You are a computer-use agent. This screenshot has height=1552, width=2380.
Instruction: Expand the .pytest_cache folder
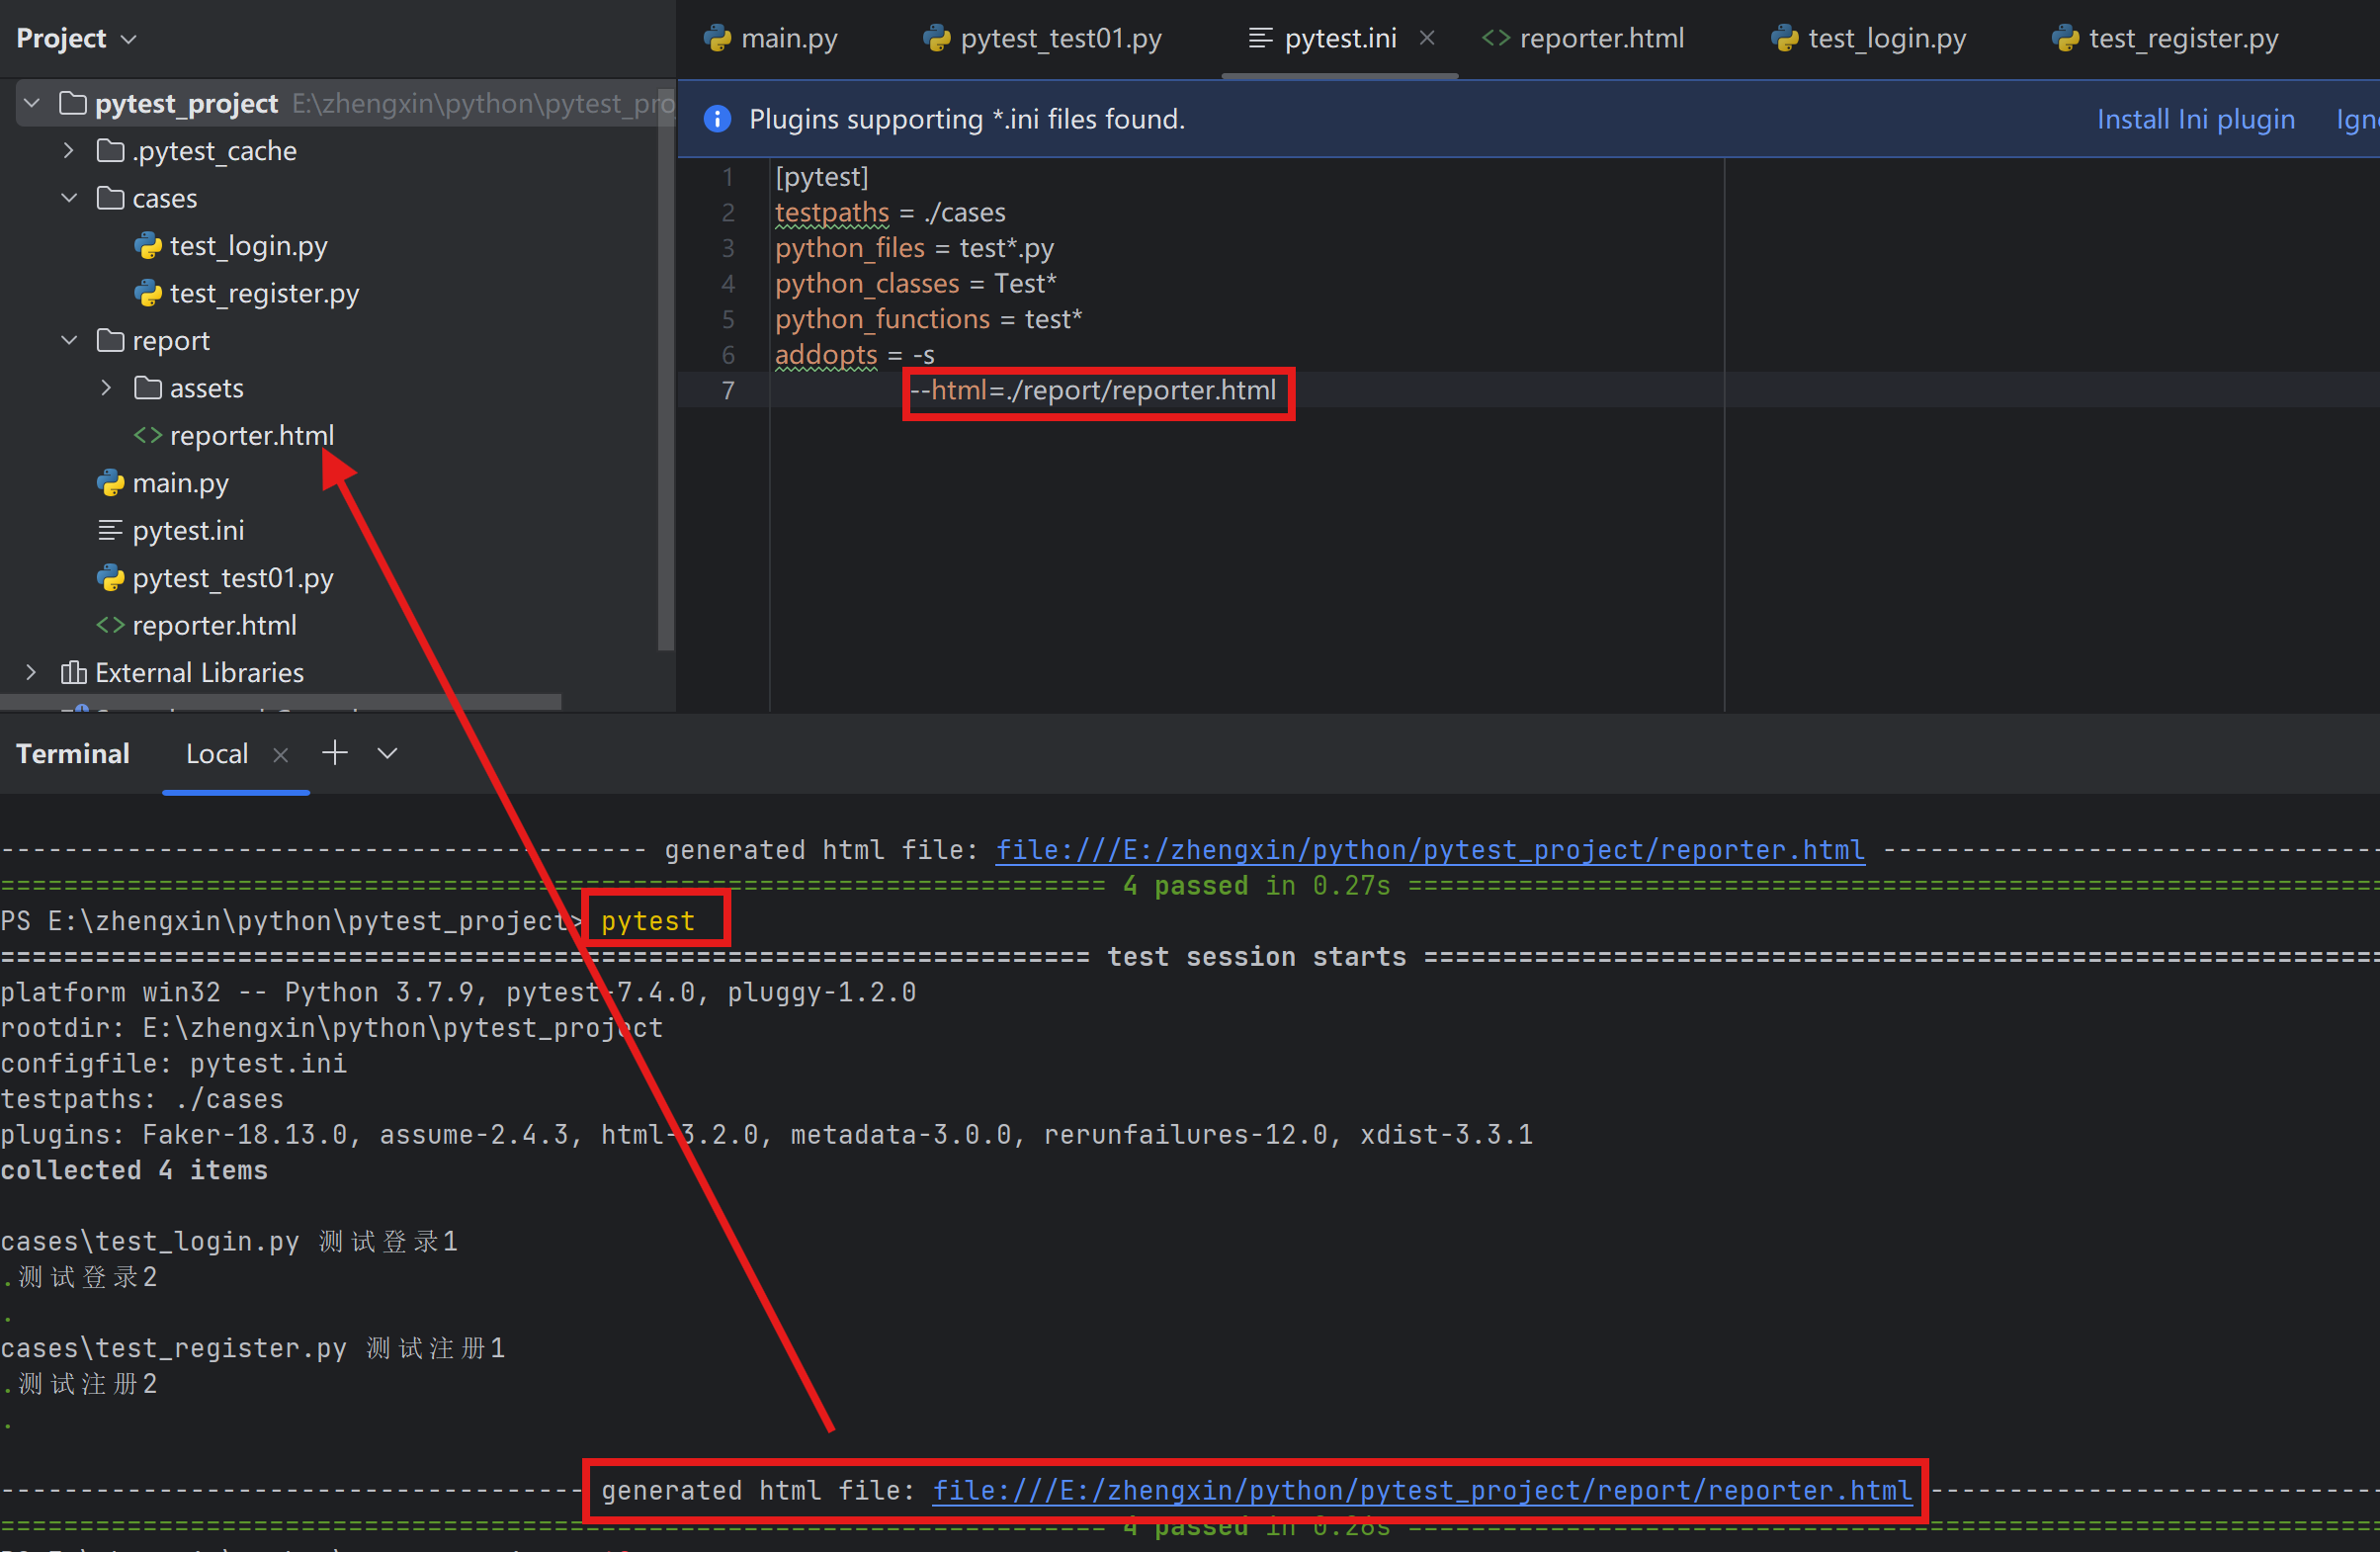tap(69, 151)
